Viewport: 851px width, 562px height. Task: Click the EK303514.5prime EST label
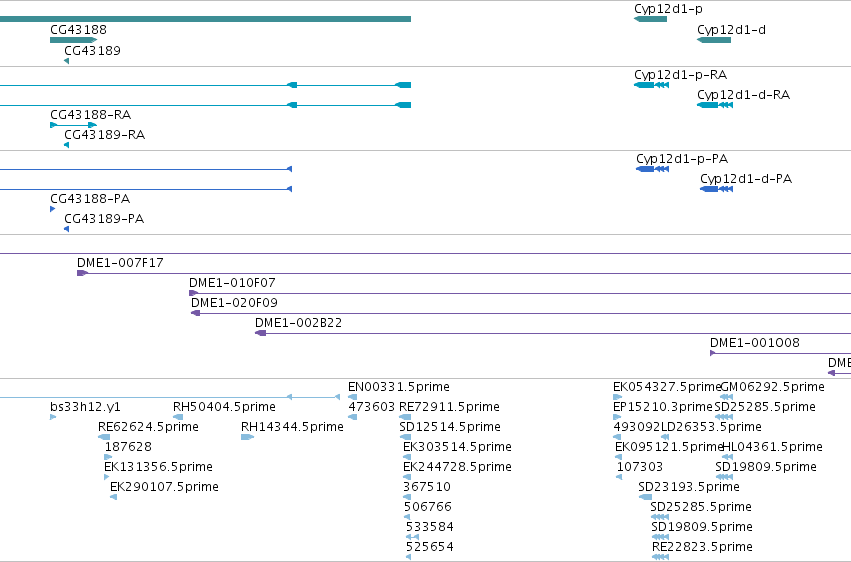point(457,448)
